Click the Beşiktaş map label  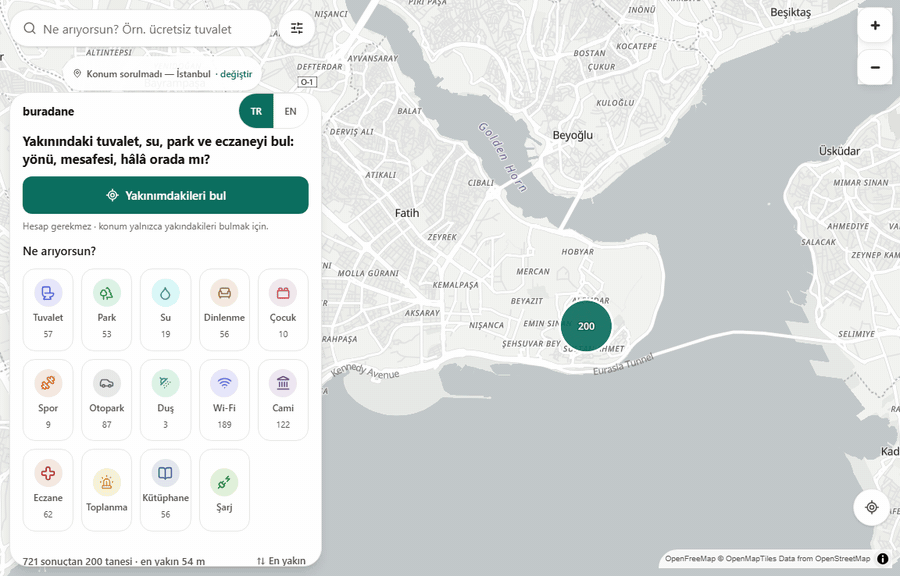pos(790,12)
